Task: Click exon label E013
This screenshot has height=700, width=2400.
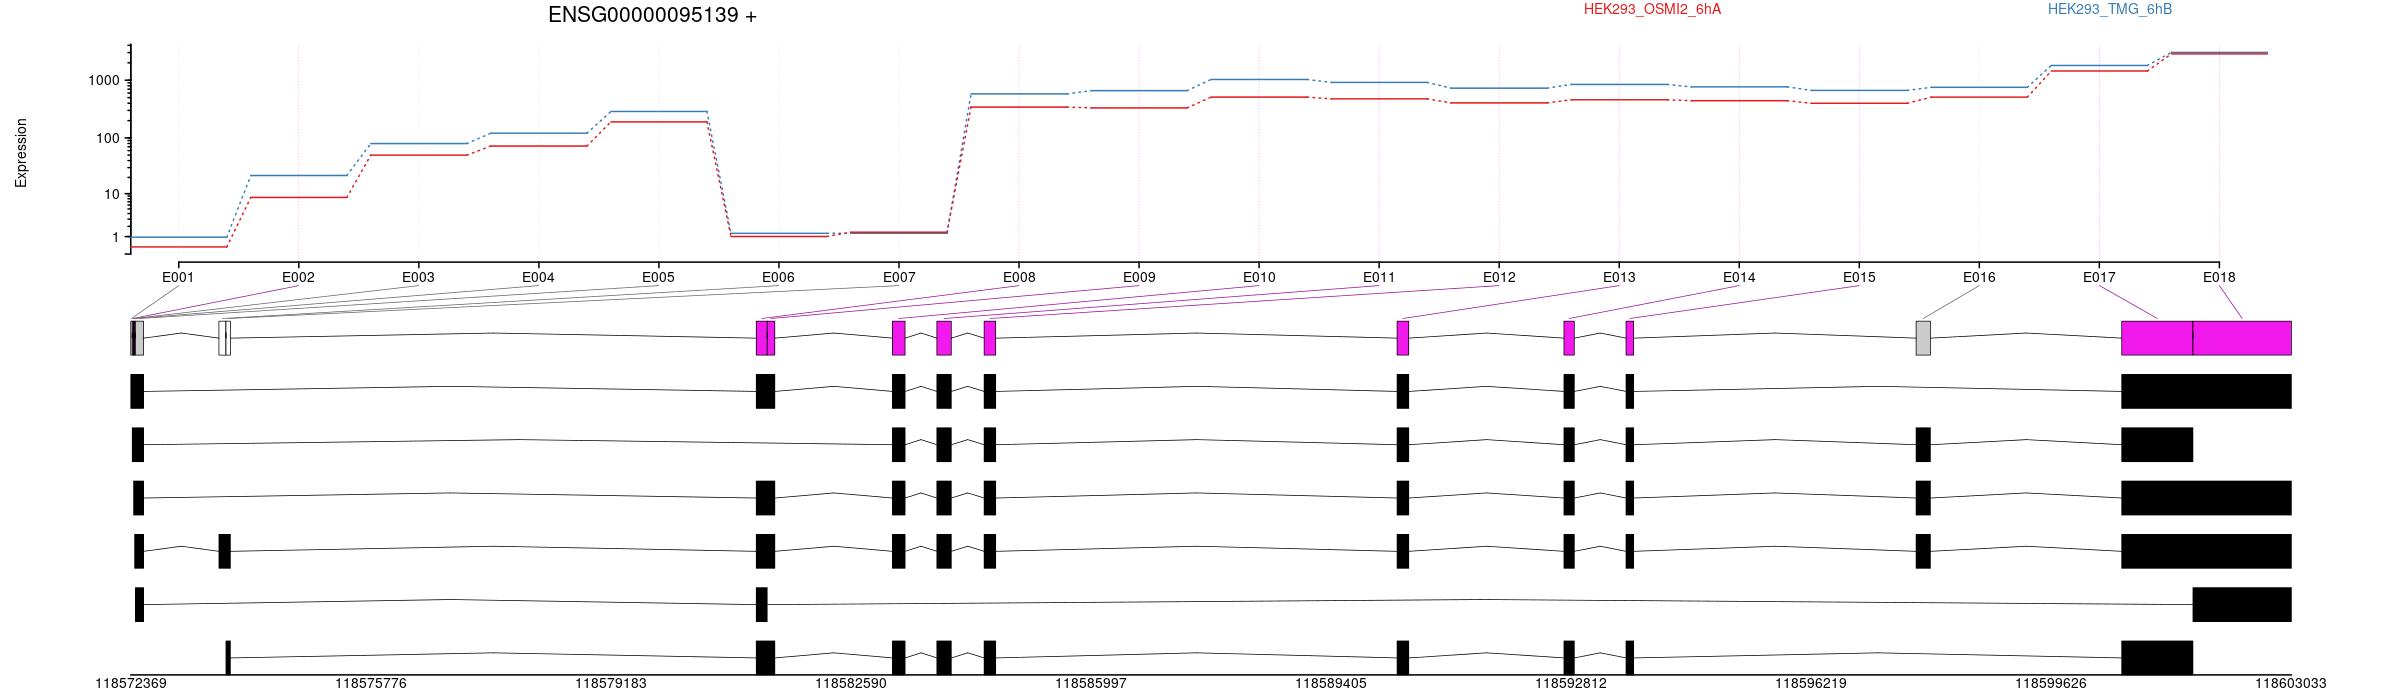Action: [1619, 277]
